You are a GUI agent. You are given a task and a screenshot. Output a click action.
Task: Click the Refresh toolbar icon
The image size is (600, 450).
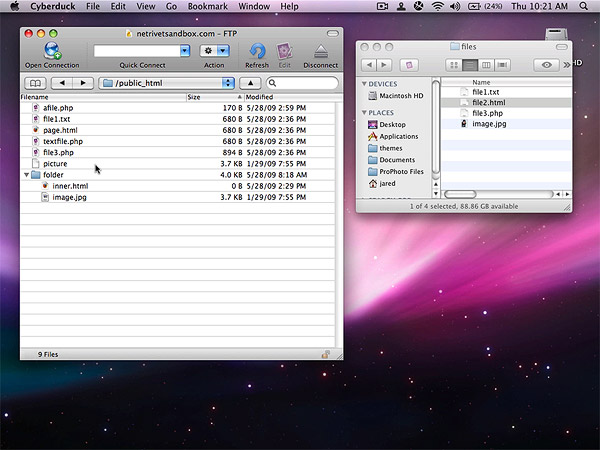tap(257, 51)
